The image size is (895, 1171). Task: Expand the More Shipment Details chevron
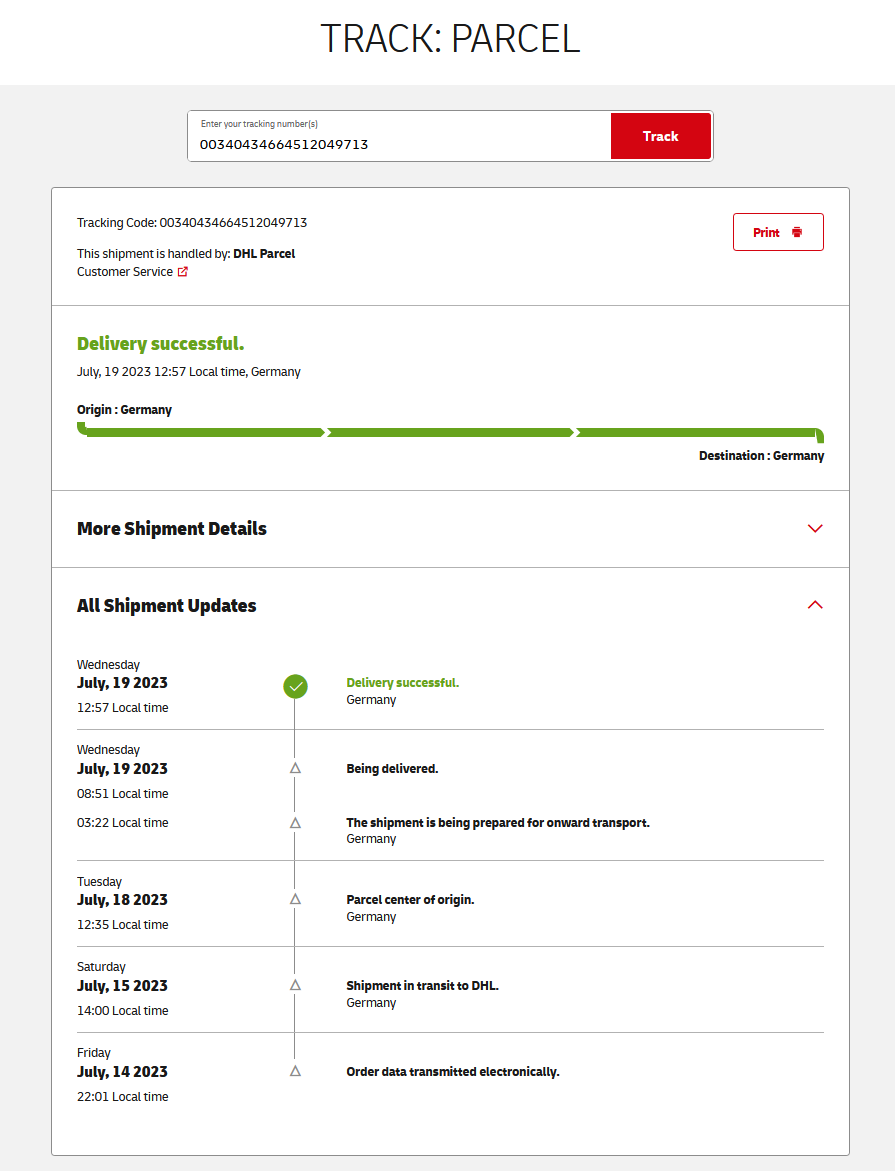click(x=815, y=528)
